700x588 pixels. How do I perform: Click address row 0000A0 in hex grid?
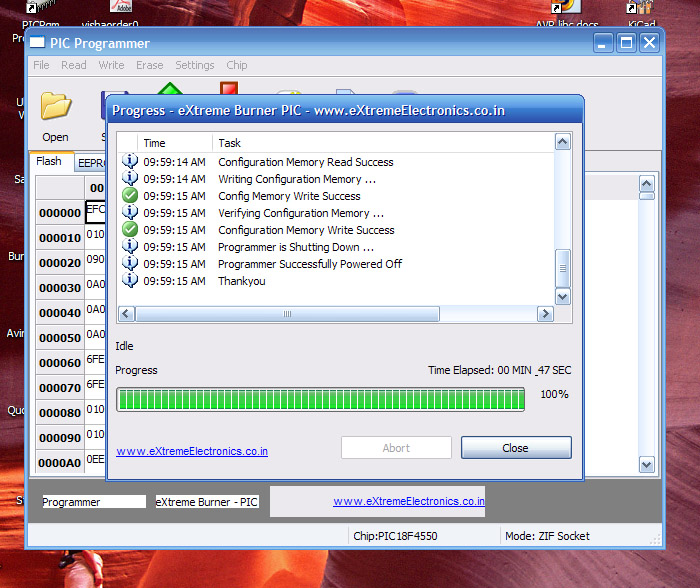(60, 463)
